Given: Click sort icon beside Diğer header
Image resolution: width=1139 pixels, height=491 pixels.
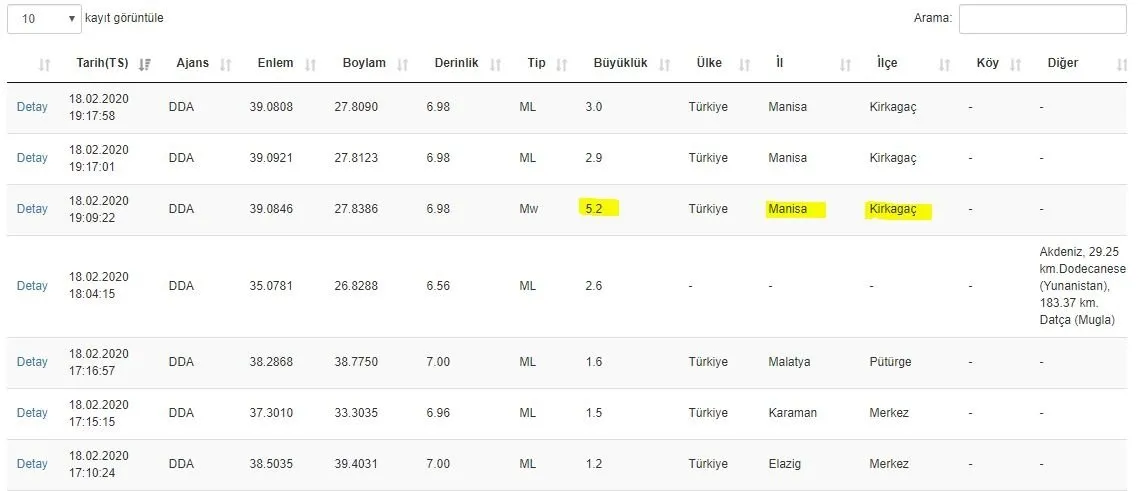Looking at the screenshot, I should coord(1122,65).
